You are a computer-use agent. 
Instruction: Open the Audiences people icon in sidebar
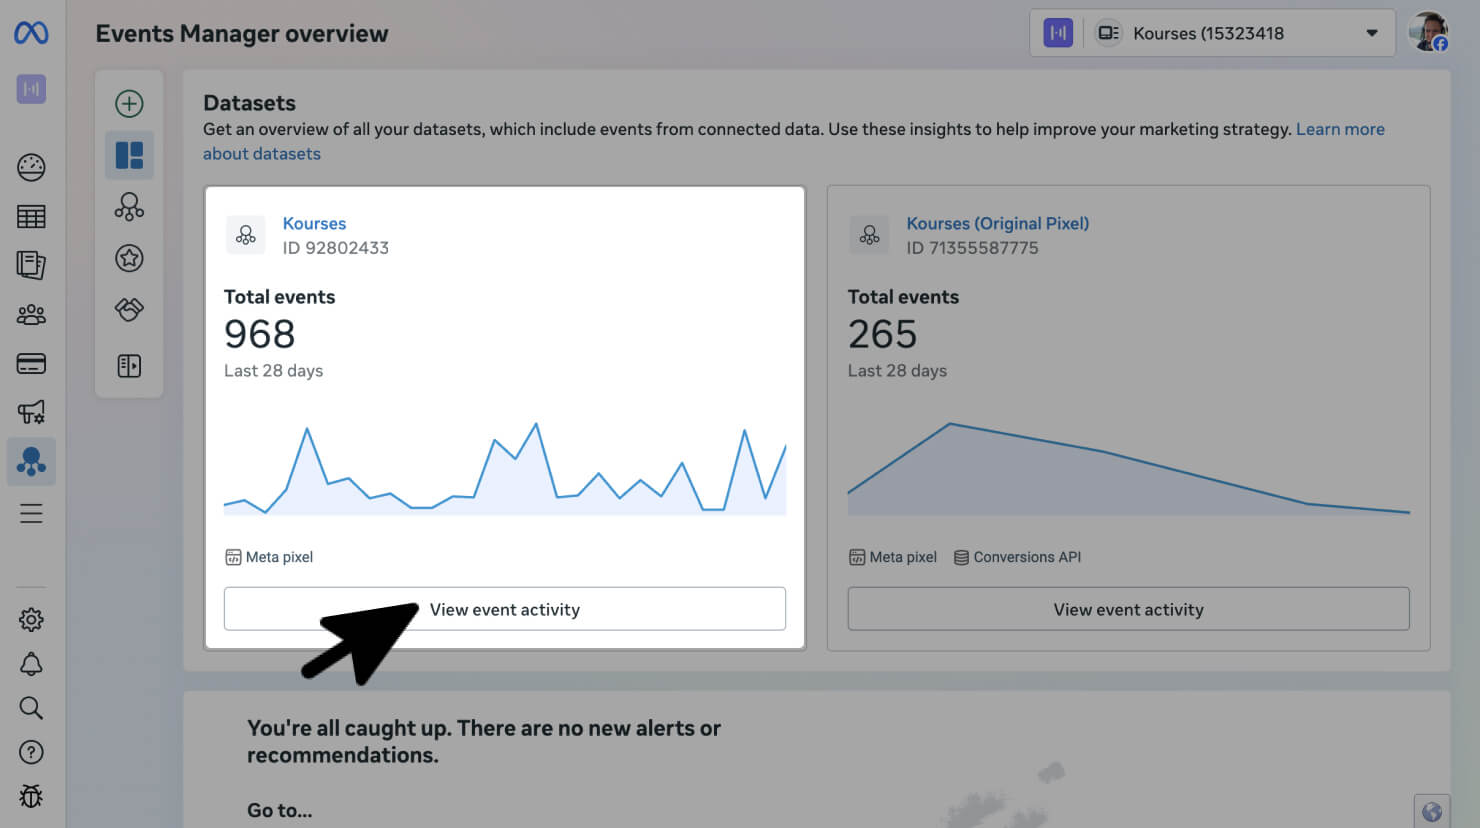click(31, 315)
